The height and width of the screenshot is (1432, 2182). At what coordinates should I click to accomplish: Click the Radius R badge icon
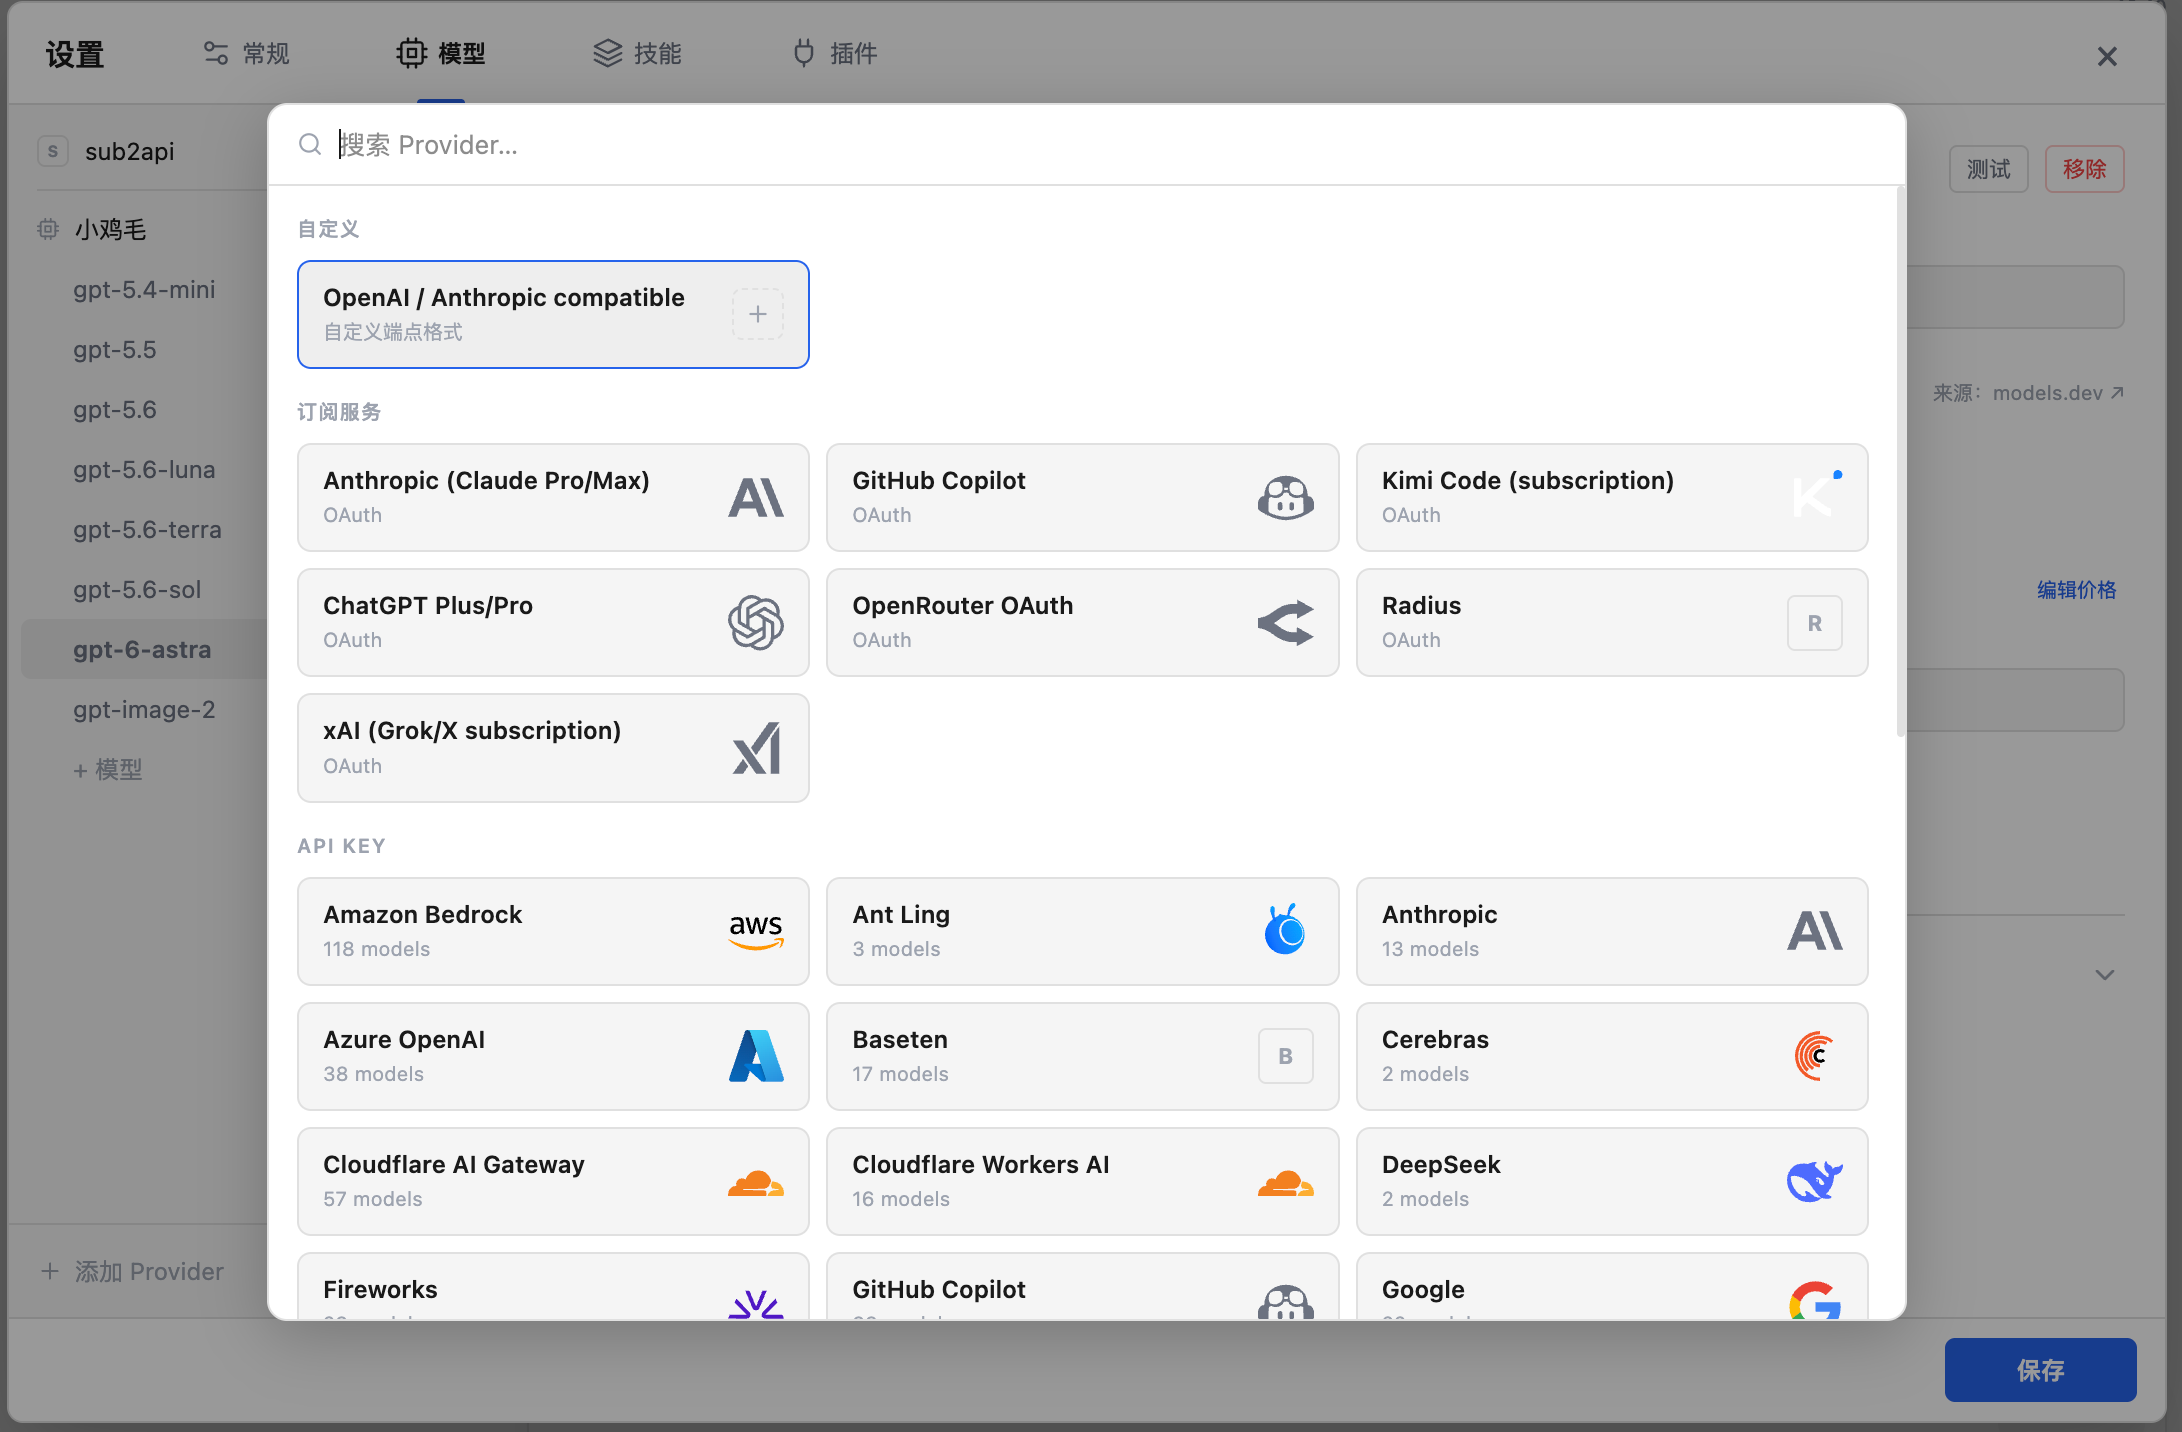tap(1814, 623)
